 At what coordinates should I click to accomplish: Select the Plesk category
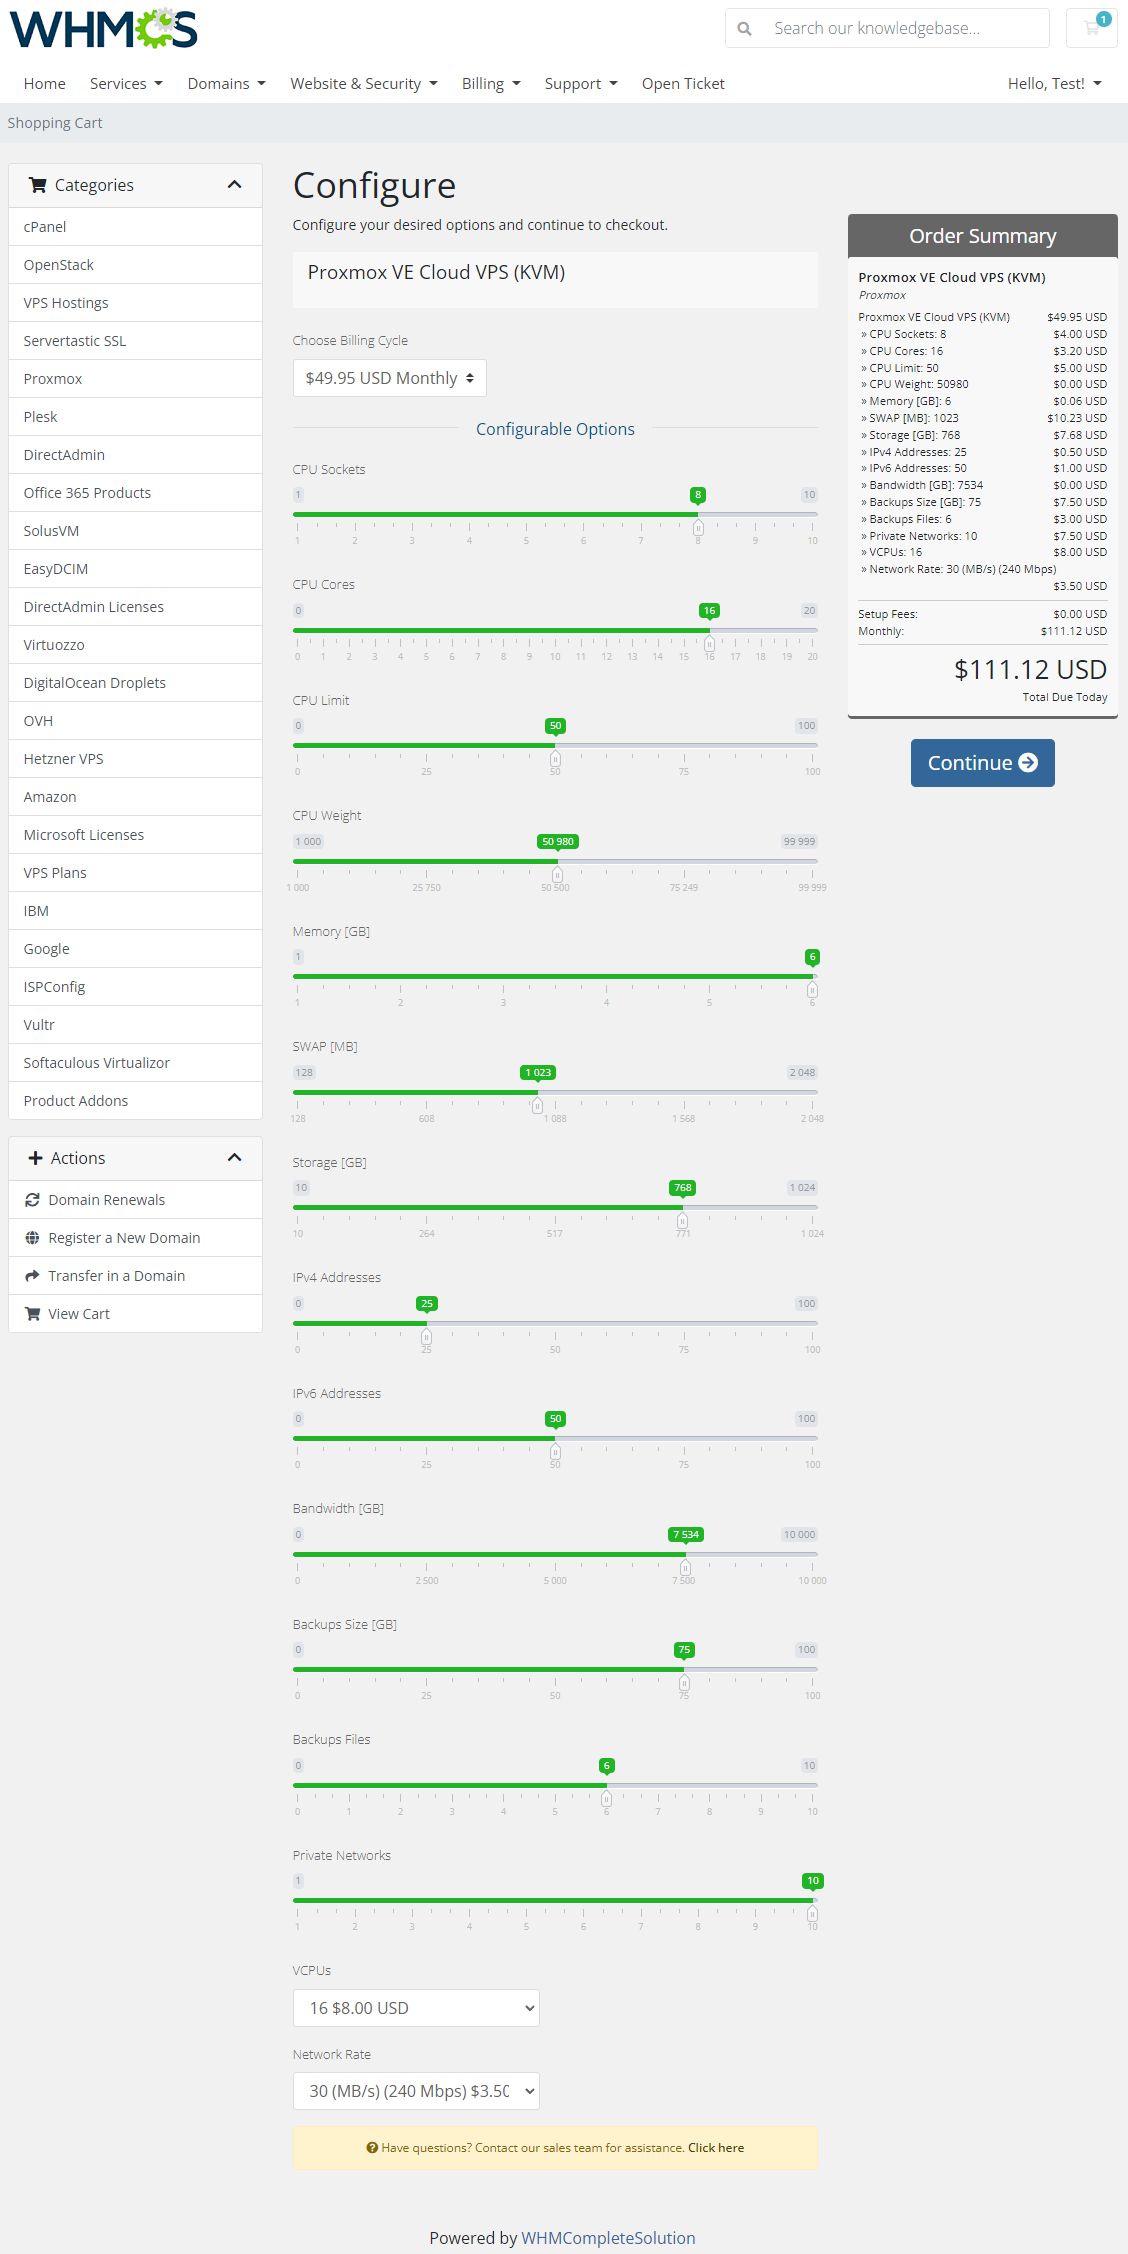click(x=135, y=417)
